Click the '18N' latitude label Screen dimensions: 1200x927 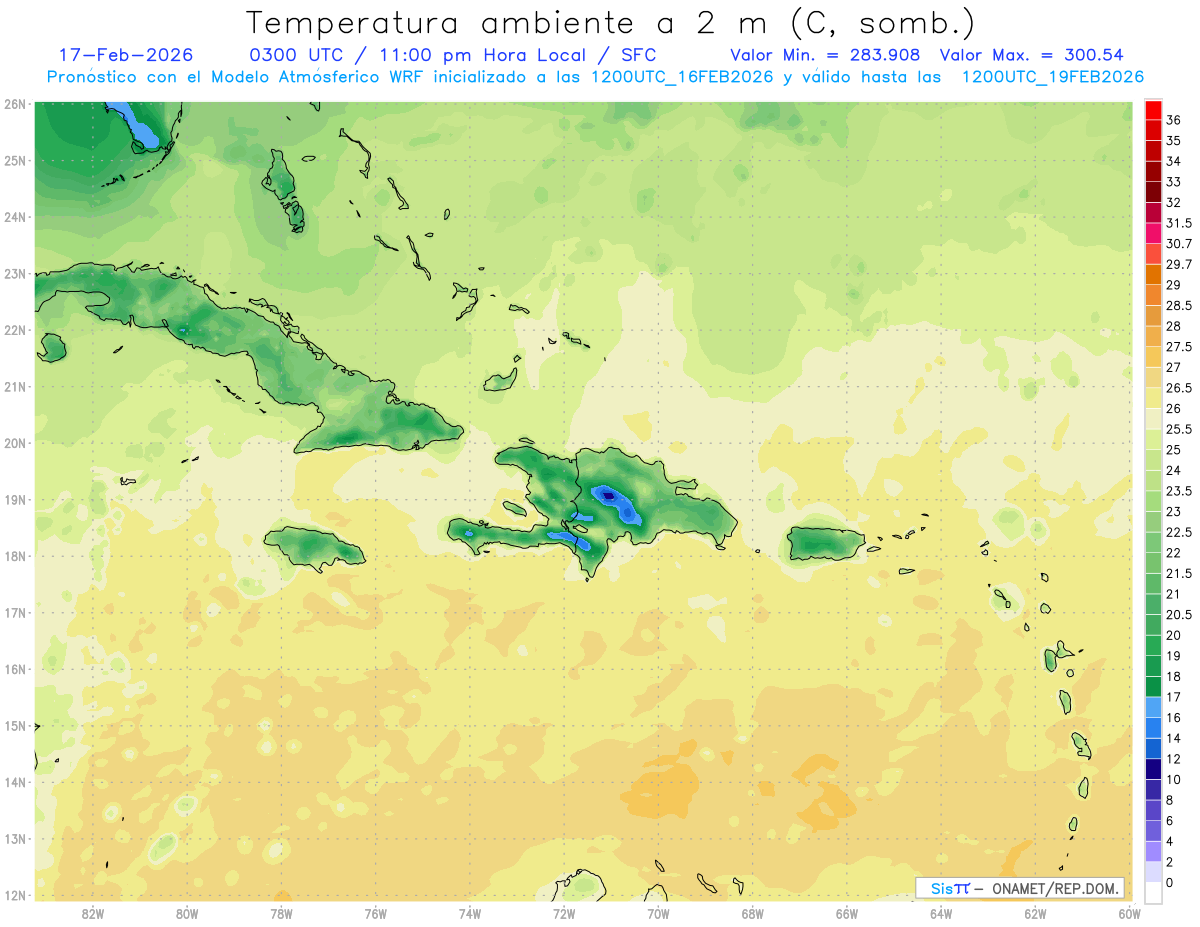14,556
